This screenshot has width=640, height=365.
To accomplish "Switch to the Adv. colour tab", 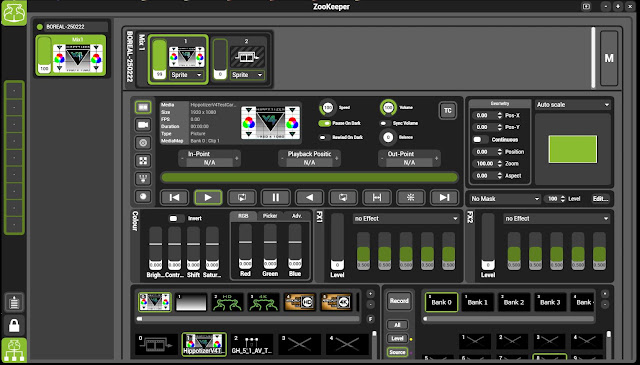I will pos(297,216).
